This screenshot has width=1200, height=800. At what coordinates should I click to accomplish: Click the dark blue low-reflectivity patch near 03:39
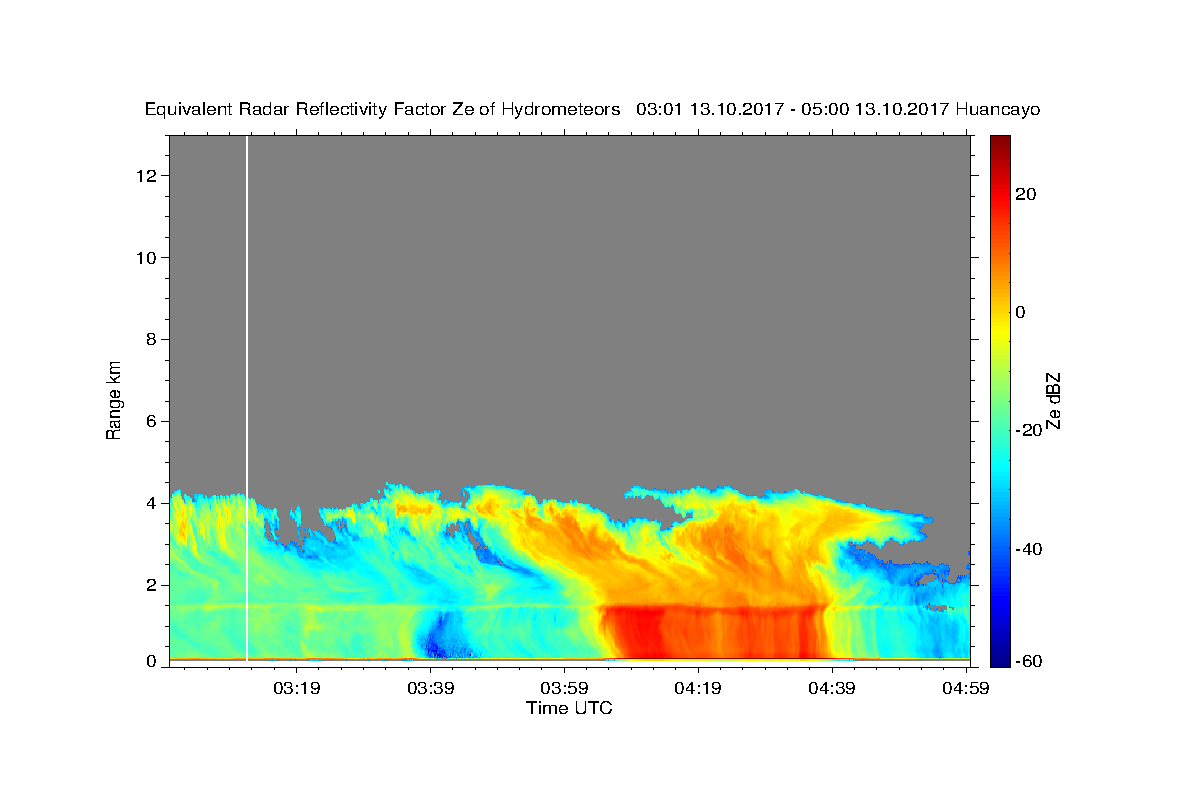click(436, 637)
